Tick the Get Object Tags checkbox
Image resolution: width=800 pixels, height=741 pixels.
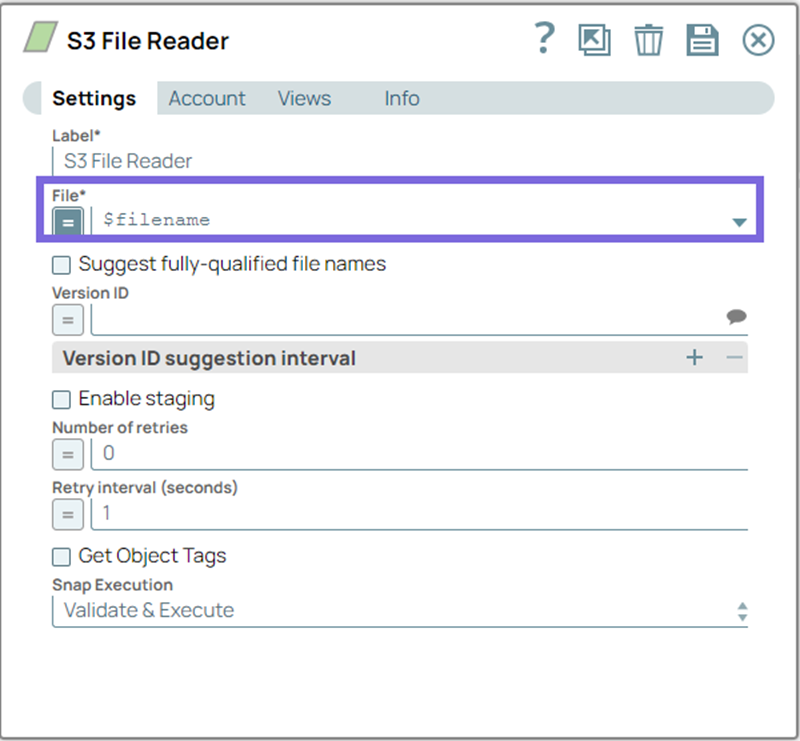[x=62, y=556]
